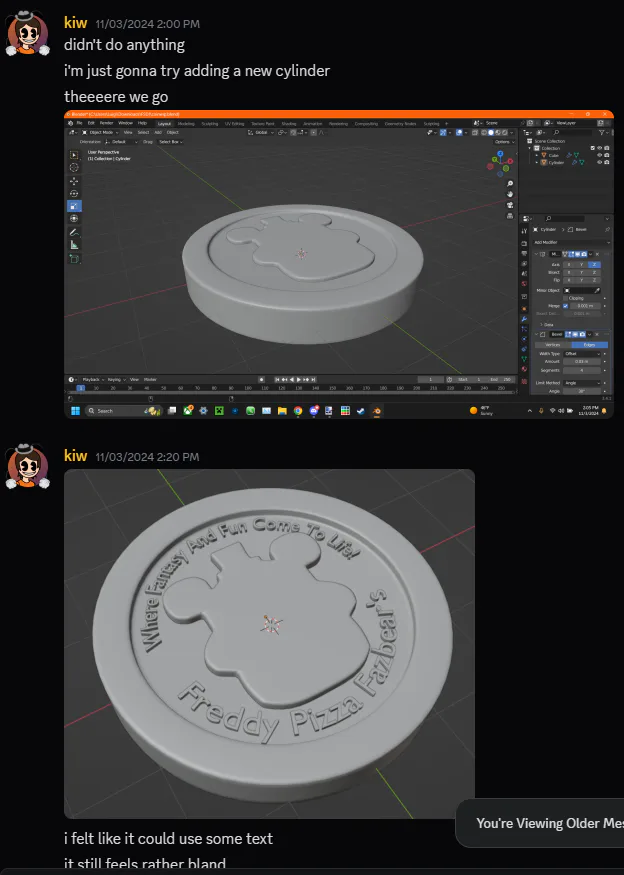Hide the Cylinder using its eye icon
The image size is (624, 875).
click(x=600, y=162)
